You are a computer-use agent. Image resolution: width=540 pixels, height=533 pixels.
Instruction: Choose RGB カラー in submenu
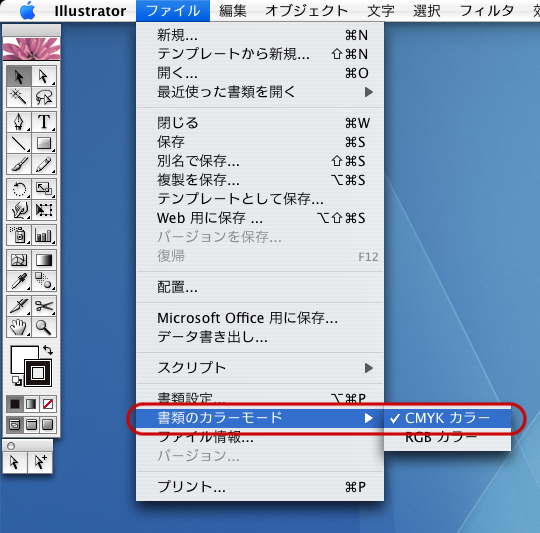pos(447,437)
